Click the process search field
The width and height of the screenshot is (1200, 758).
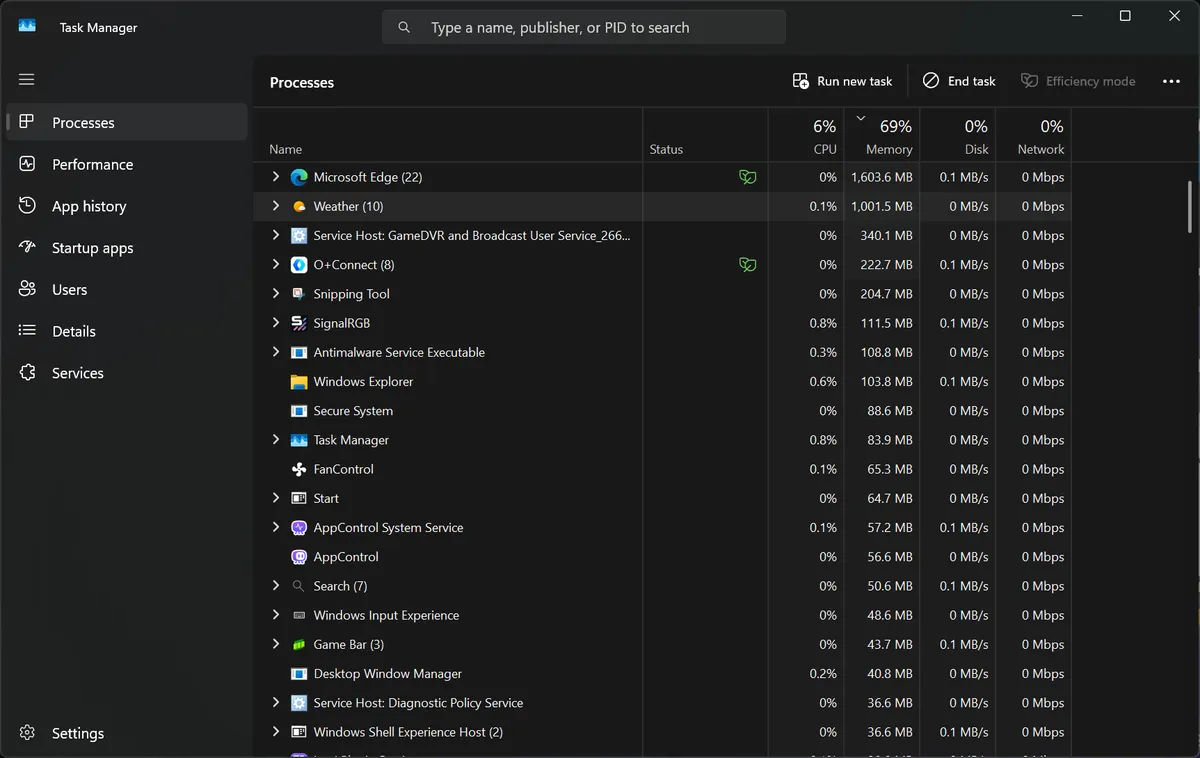(x=584, y=27)
